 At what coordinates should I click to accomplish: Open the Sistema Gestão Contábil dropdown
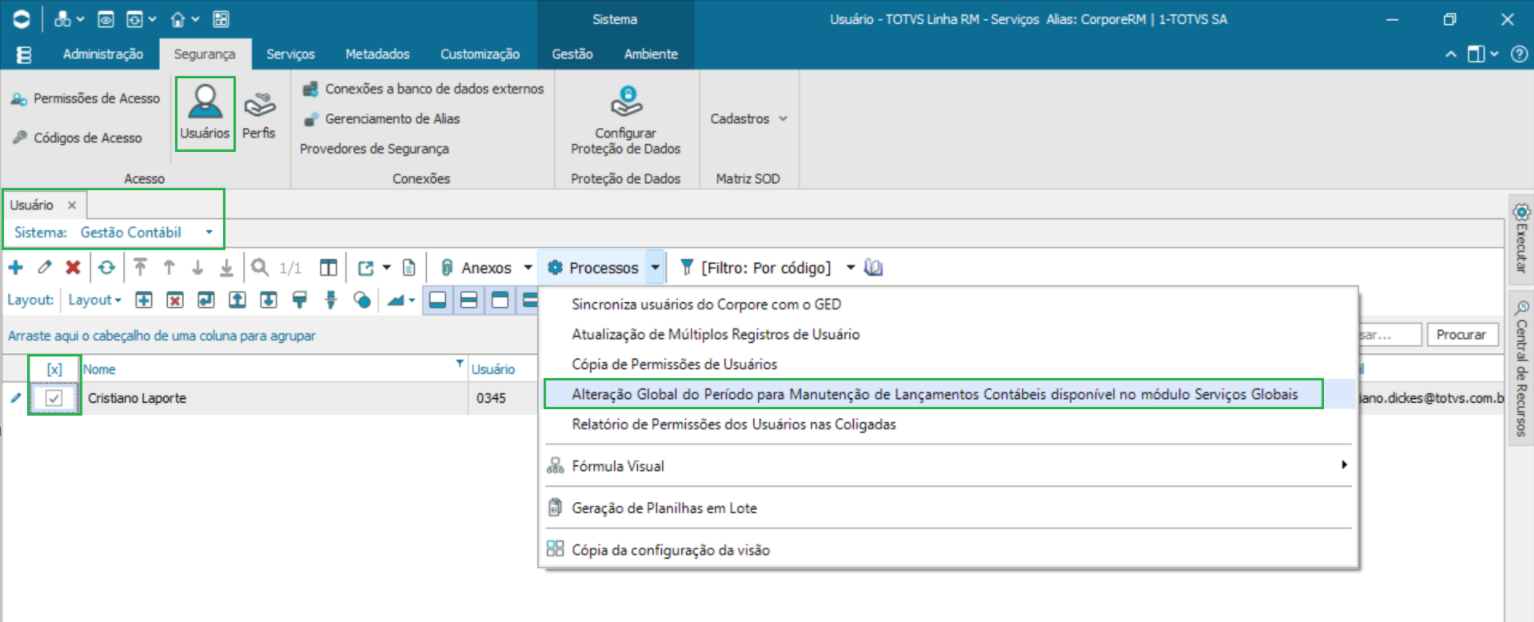(209, 232)
